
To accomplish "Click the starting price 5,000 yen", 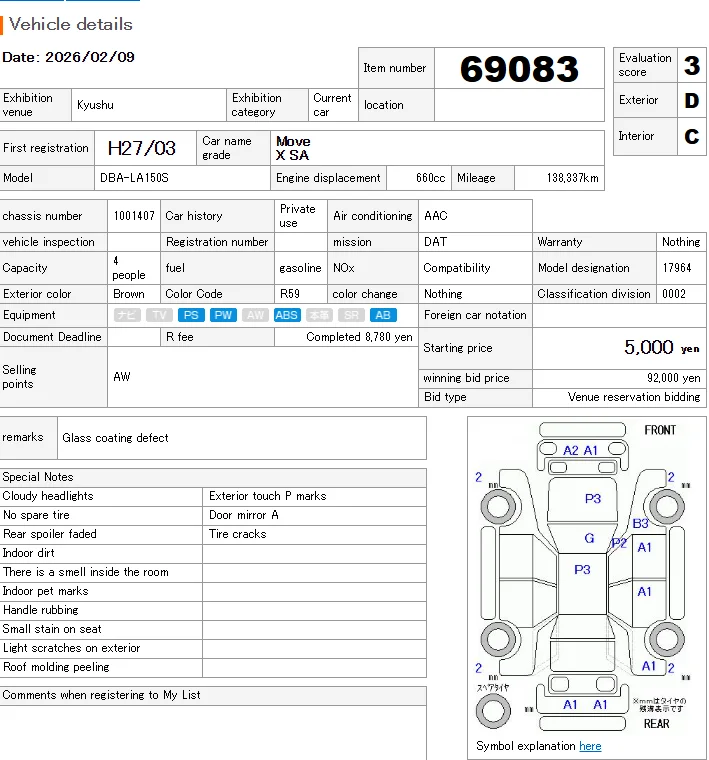I will tap(662, 348).
